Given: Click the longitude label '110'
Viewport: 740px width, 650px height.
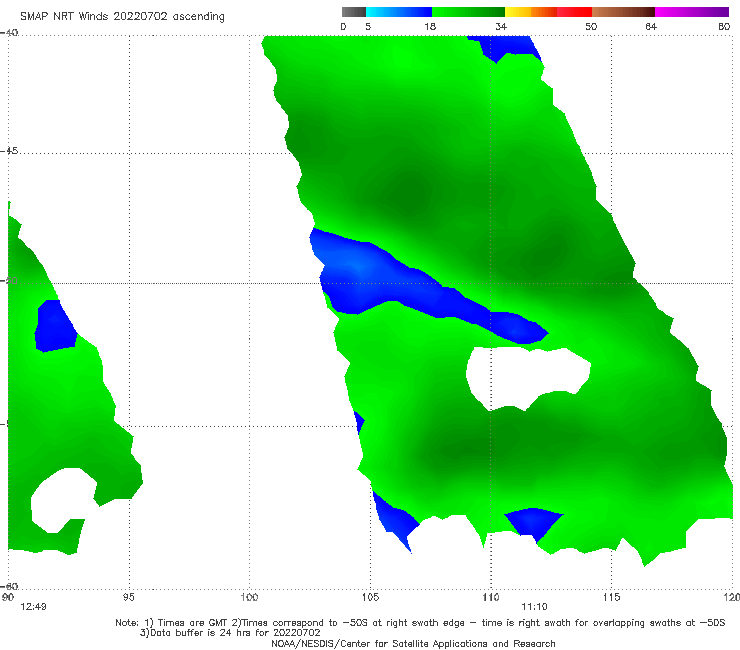Looking at the screenshot, I should click(491, 598).
